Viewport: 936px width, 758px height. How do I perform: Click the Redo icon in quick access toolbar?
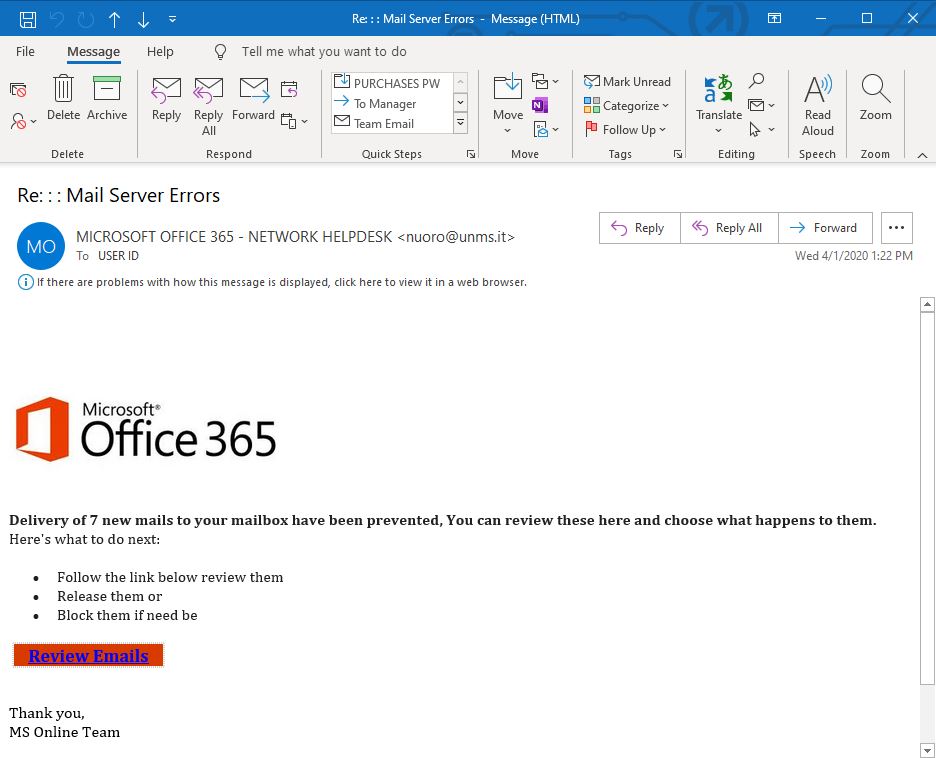click(86, 19)
